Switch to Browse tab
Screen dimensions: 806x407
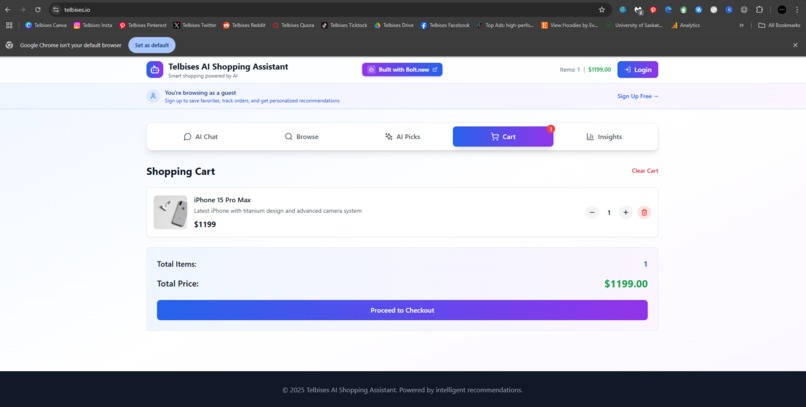(302, 137)
